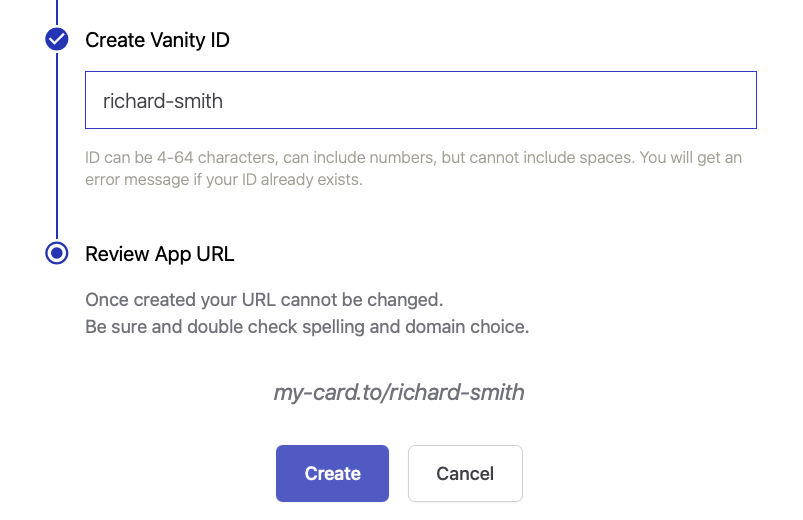Click the 'error message if your ID already exists' line
Image resolution: width=803 pixels, height=520 pixels.
pos(223,181)
